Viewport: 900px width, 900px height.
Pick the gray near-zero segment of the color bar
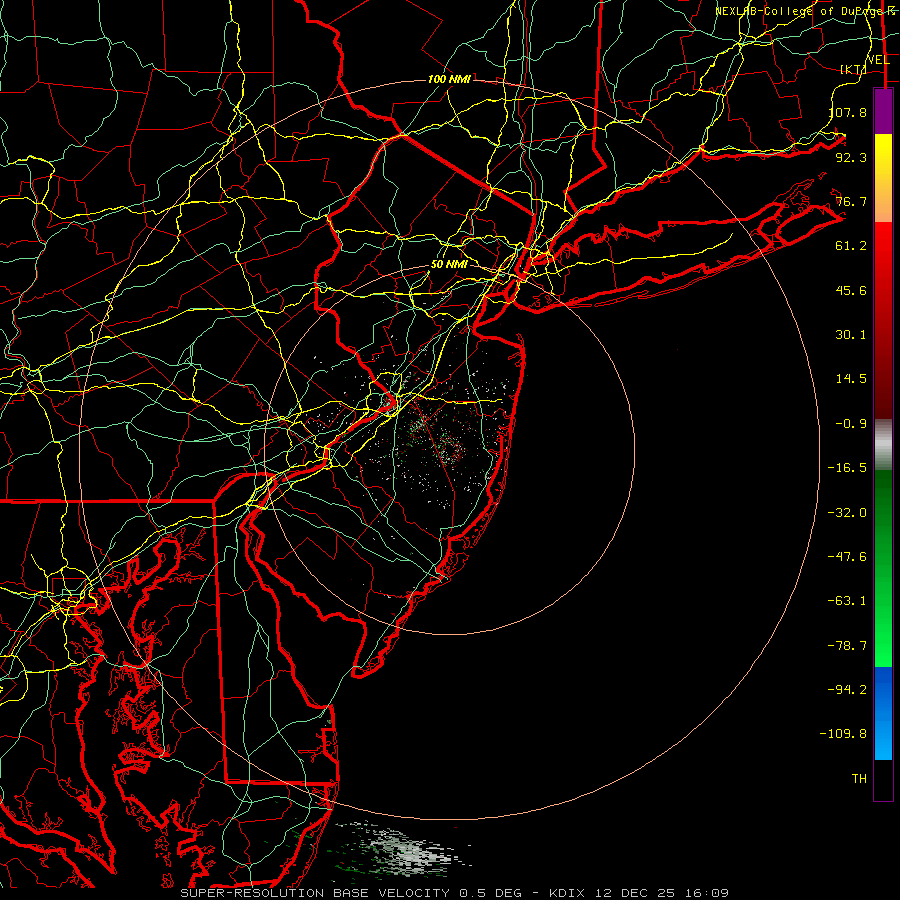[x=883, y=445]
